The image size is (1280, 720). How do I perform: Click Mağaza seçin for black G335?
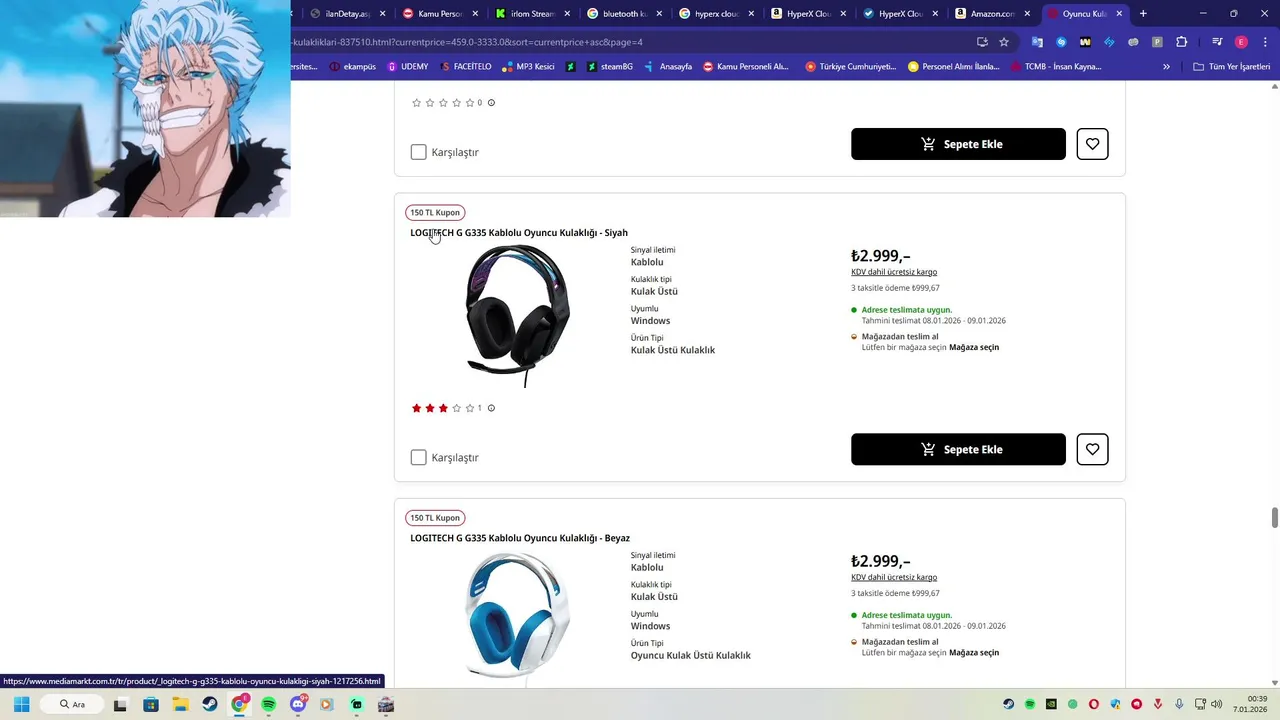point(974,347)
